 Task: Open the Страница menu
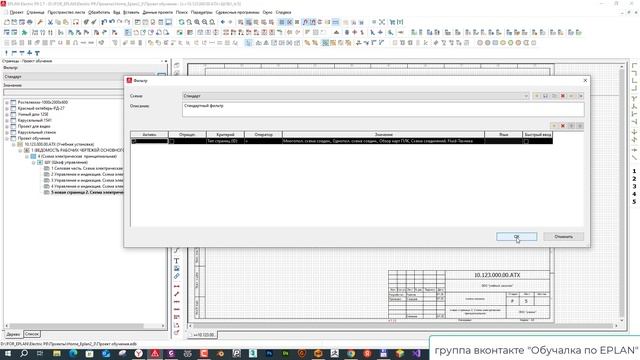click(35, 12)
